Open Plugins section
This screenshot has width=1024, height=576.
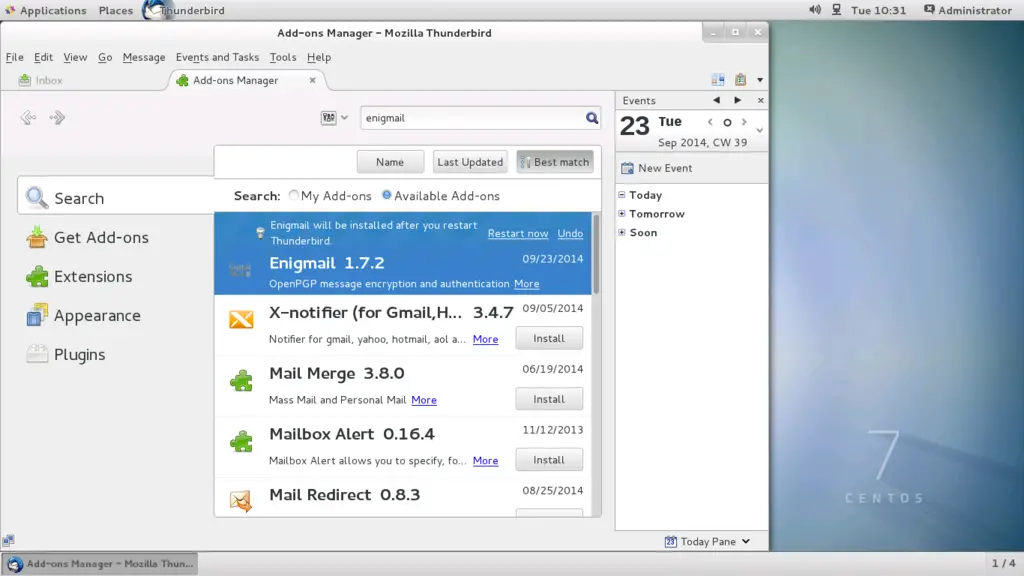coord(66,355)
